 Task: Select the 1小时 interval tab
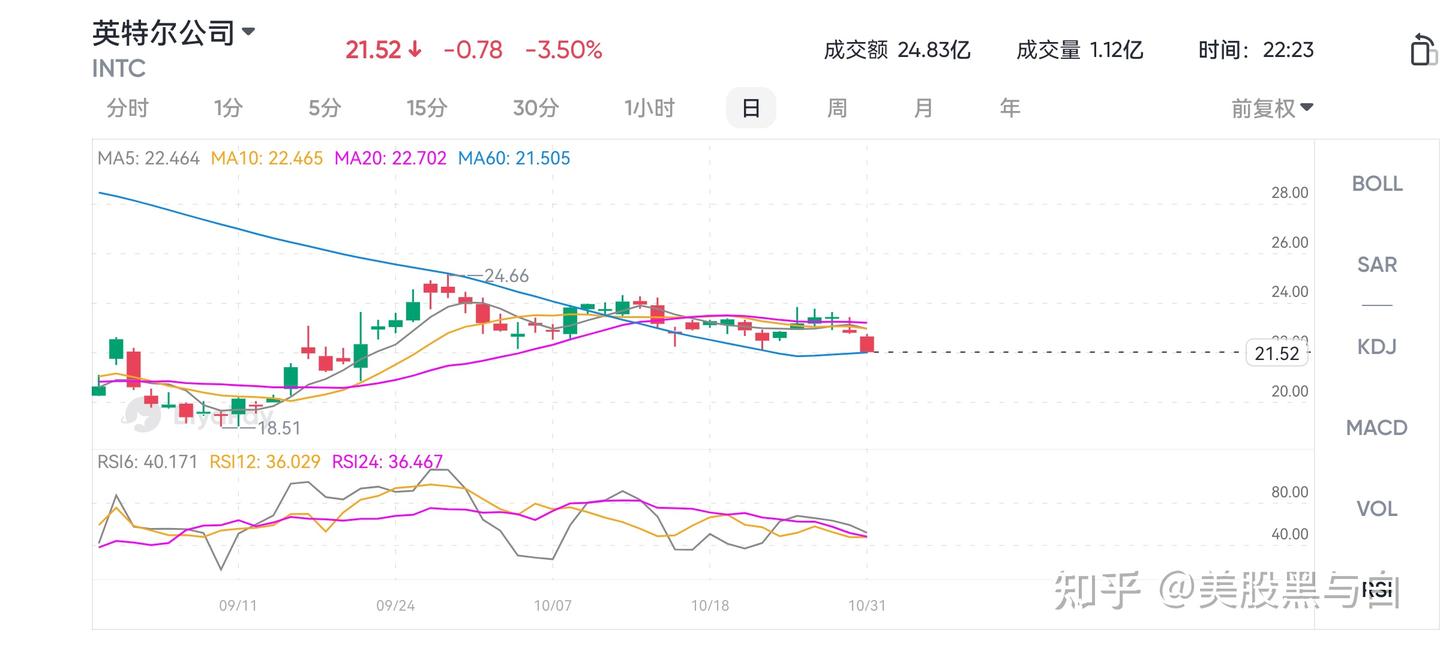[649, 108]
